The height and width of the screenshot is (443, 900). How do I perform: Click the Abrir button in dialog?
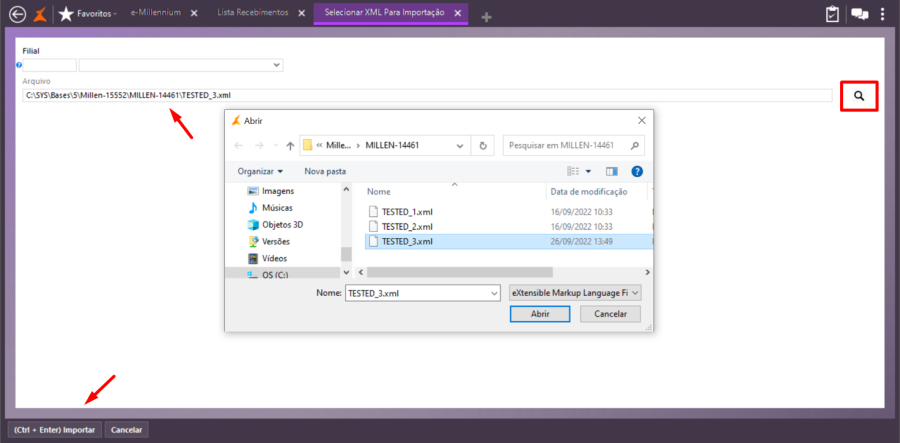[540, 314]
